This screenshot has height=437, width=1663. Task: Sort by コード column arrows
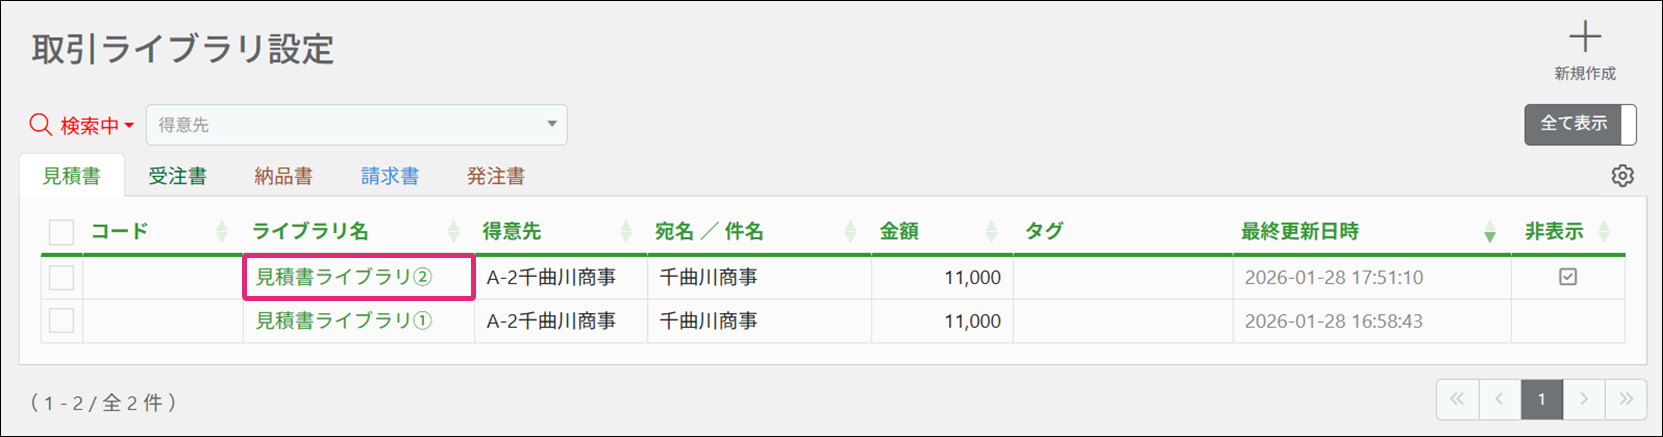tap(222, 232)
